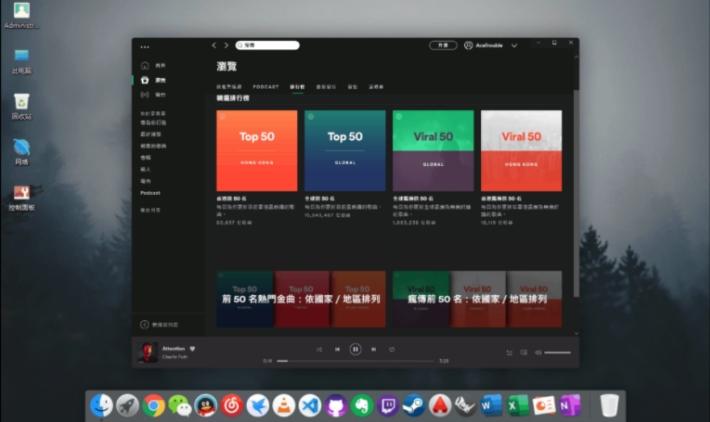Open the Viral 50 Global playlist cover
Image resolution: width=710 pixels, height=422 pixels.
pyautogui.click(x=433, y=151)
